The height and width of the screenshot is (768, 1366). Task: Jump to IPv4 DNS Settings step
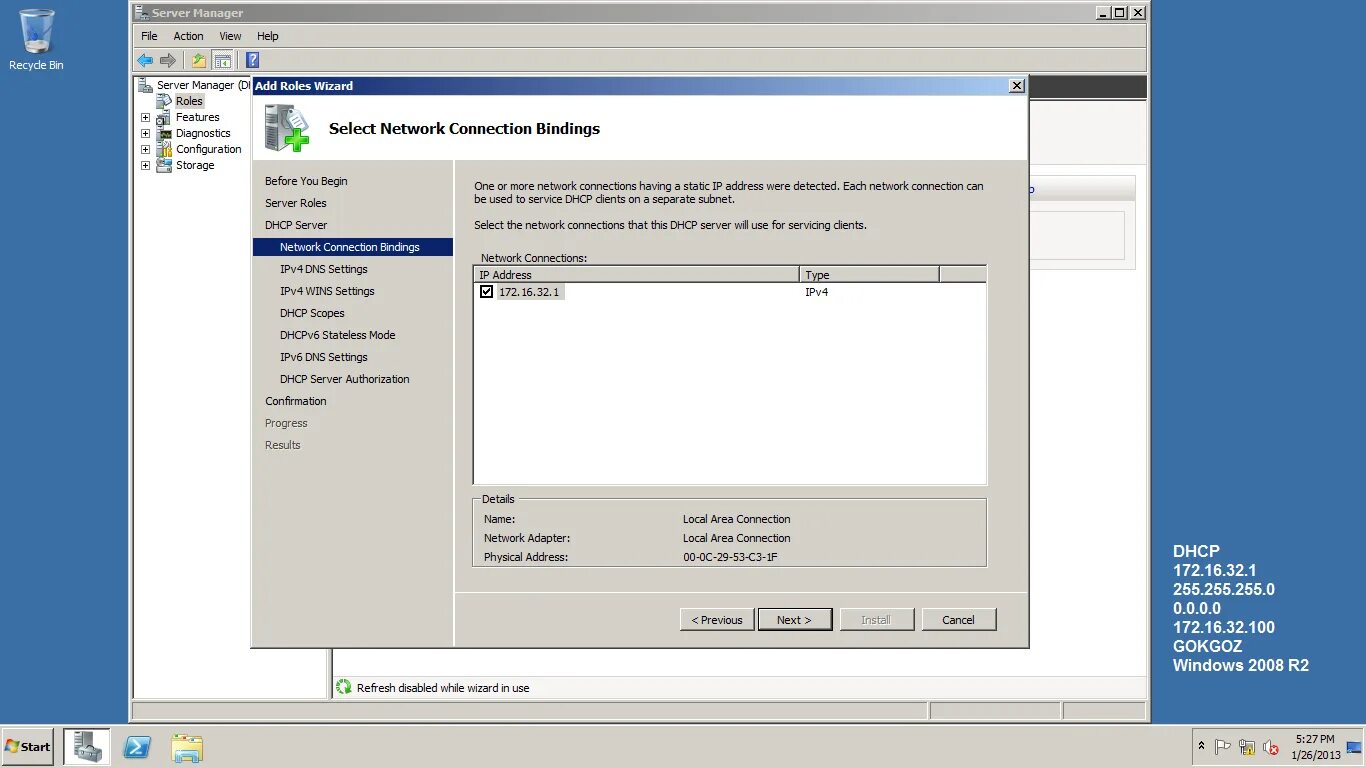click(x=323, y=269)
